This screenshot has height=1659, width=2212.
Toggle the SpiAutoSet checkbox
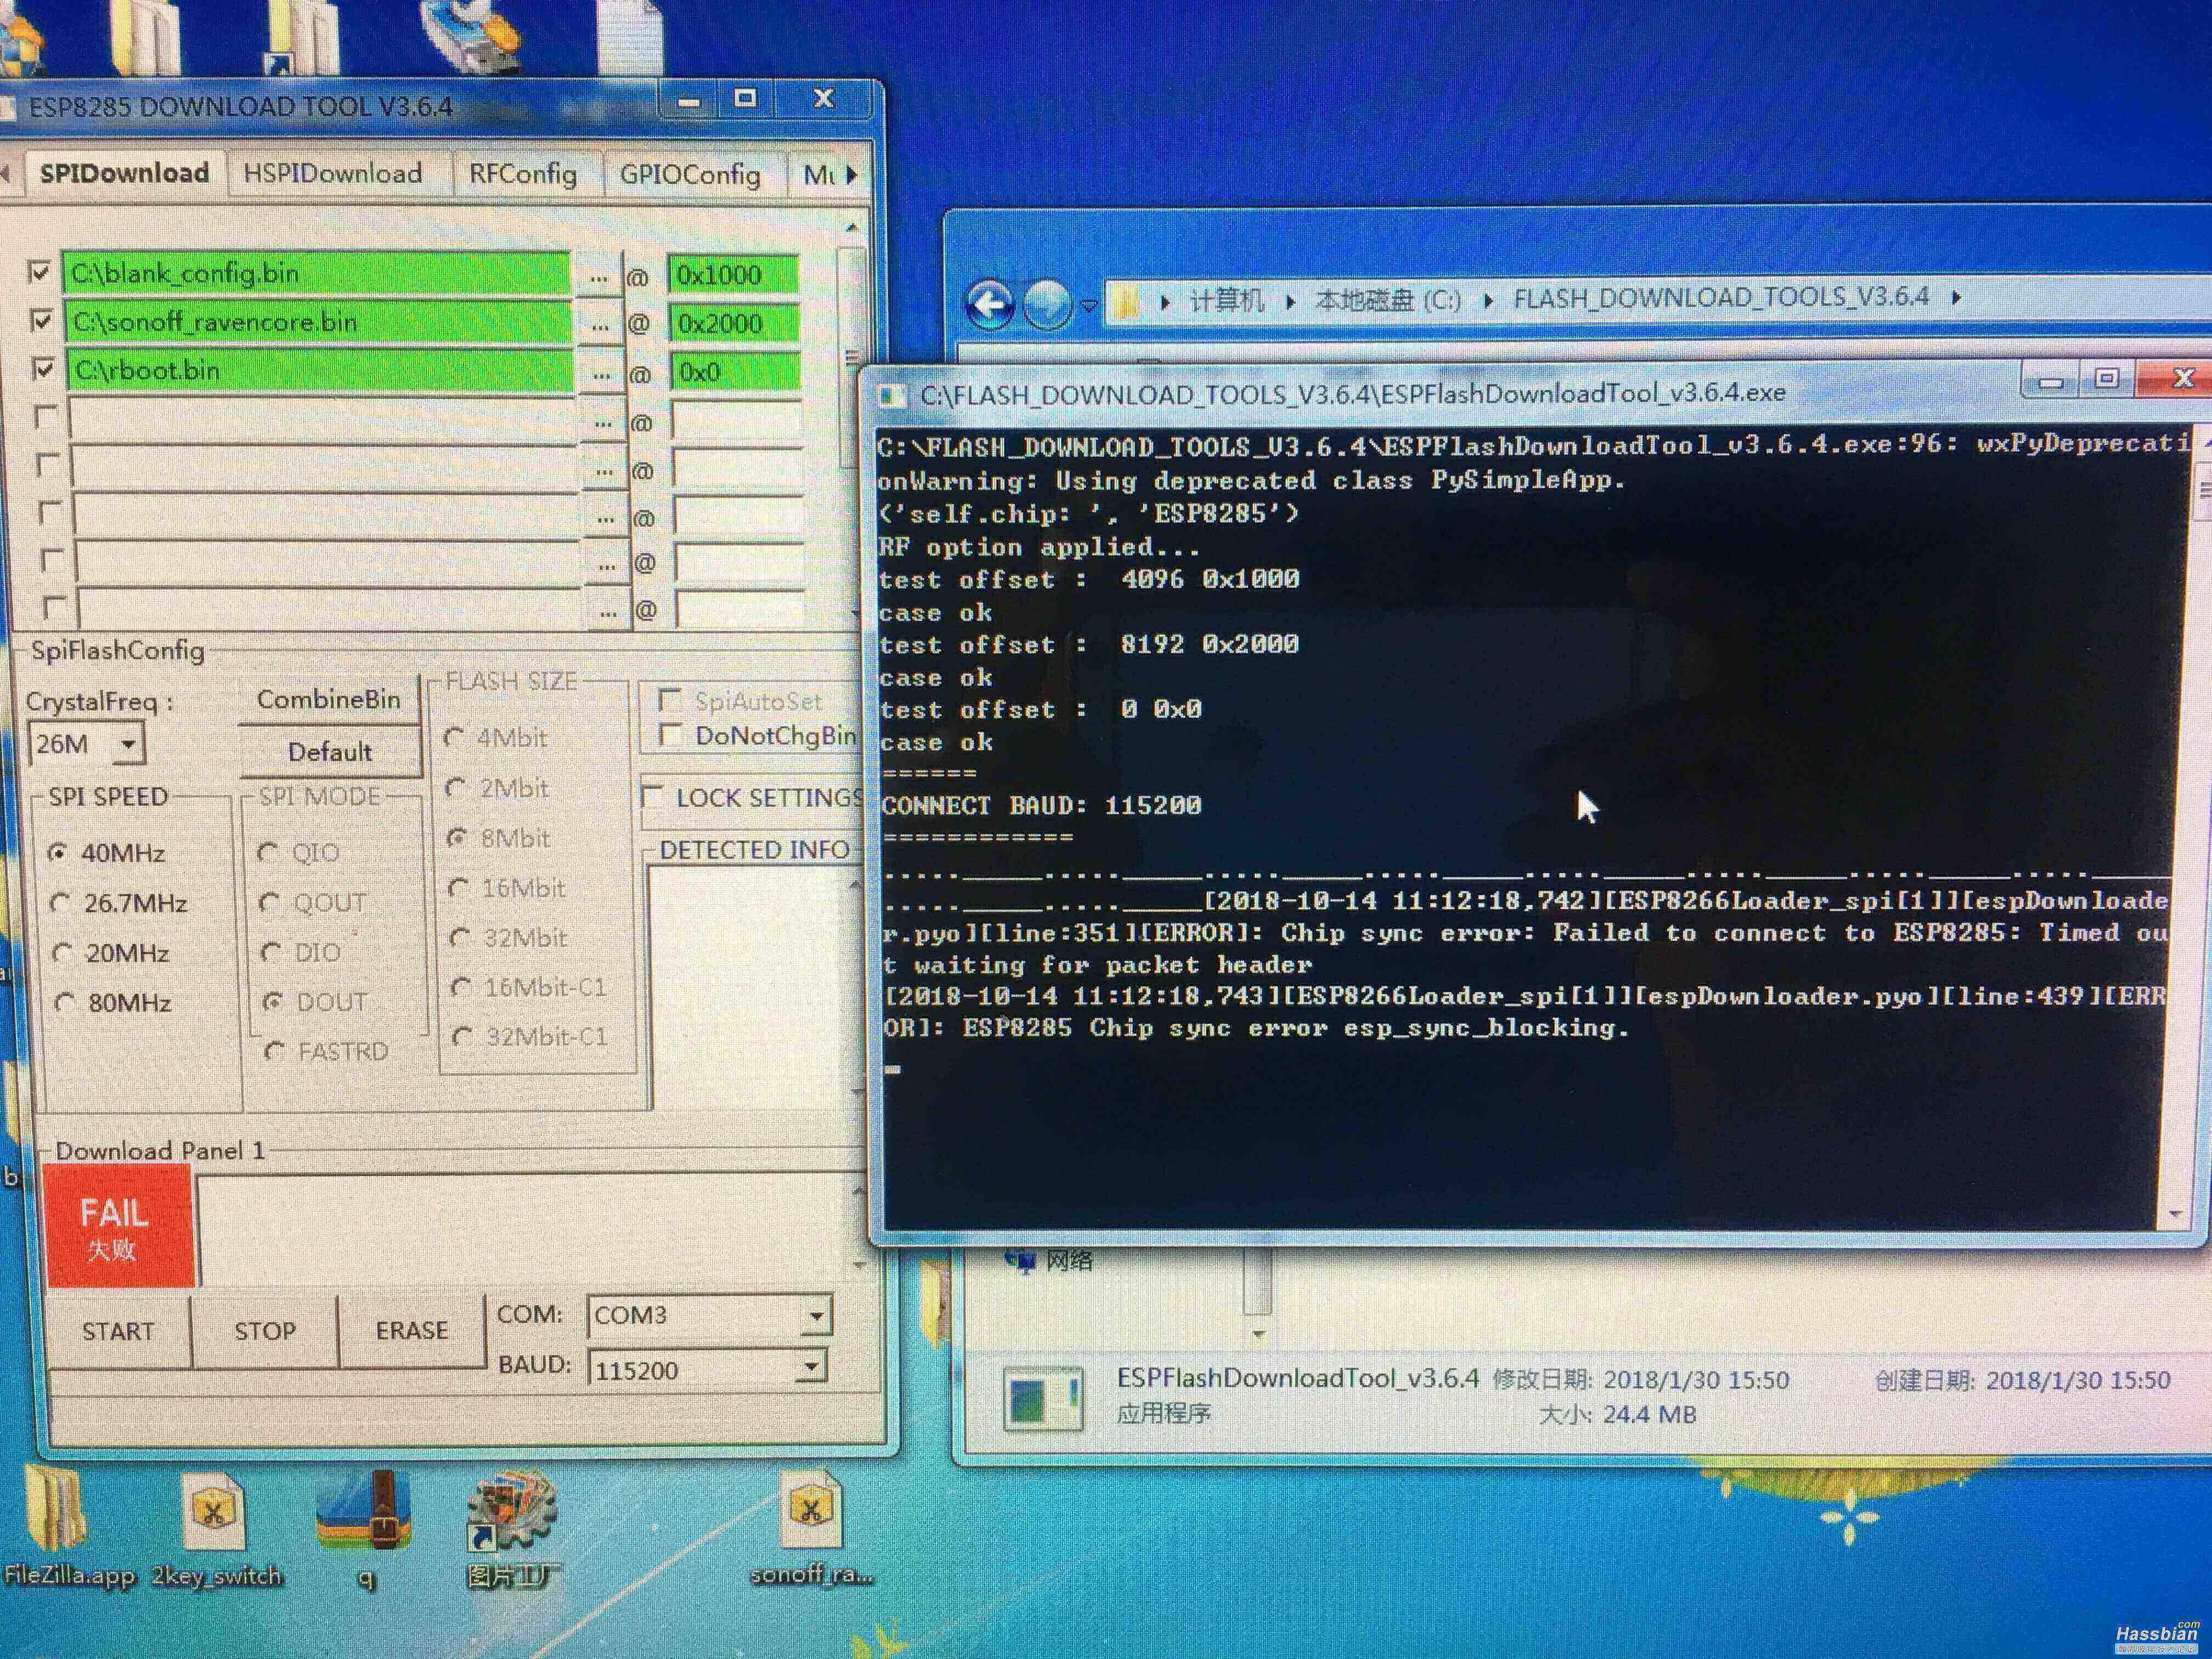tap(670, 700)
